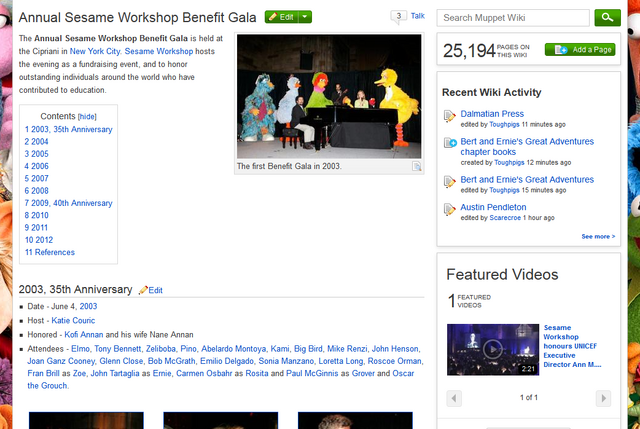The width and height of the screenshot is (640, 429).
Task: Open the Edit button dropdown arrow
Action: [305, 17]
